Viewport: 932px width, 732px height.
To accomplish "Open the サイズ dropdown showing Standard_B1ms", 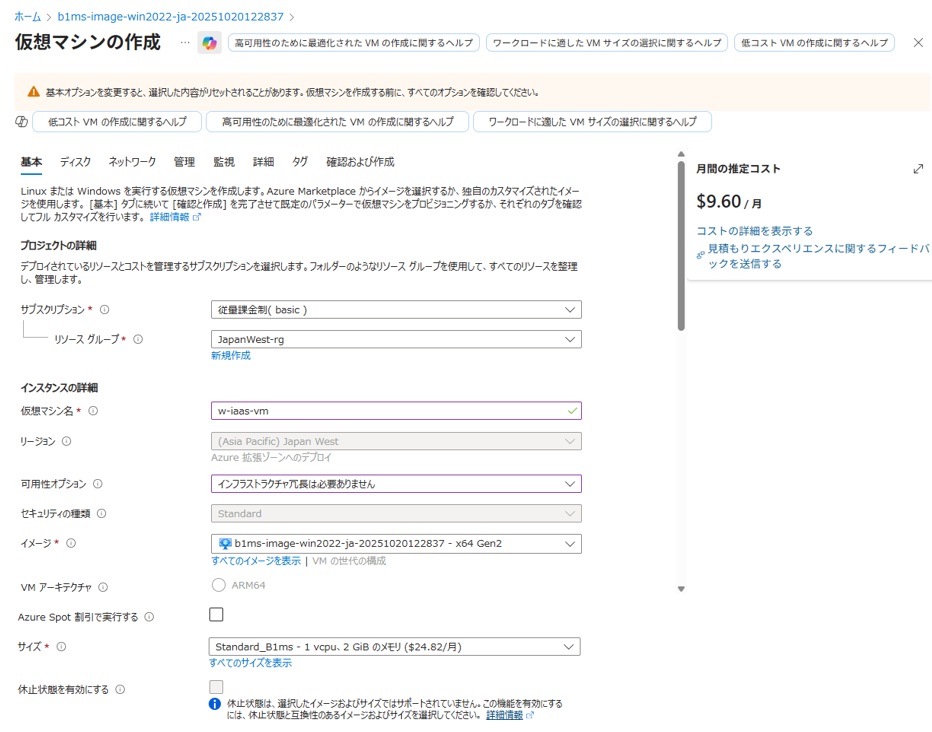I will click(395, 647).
